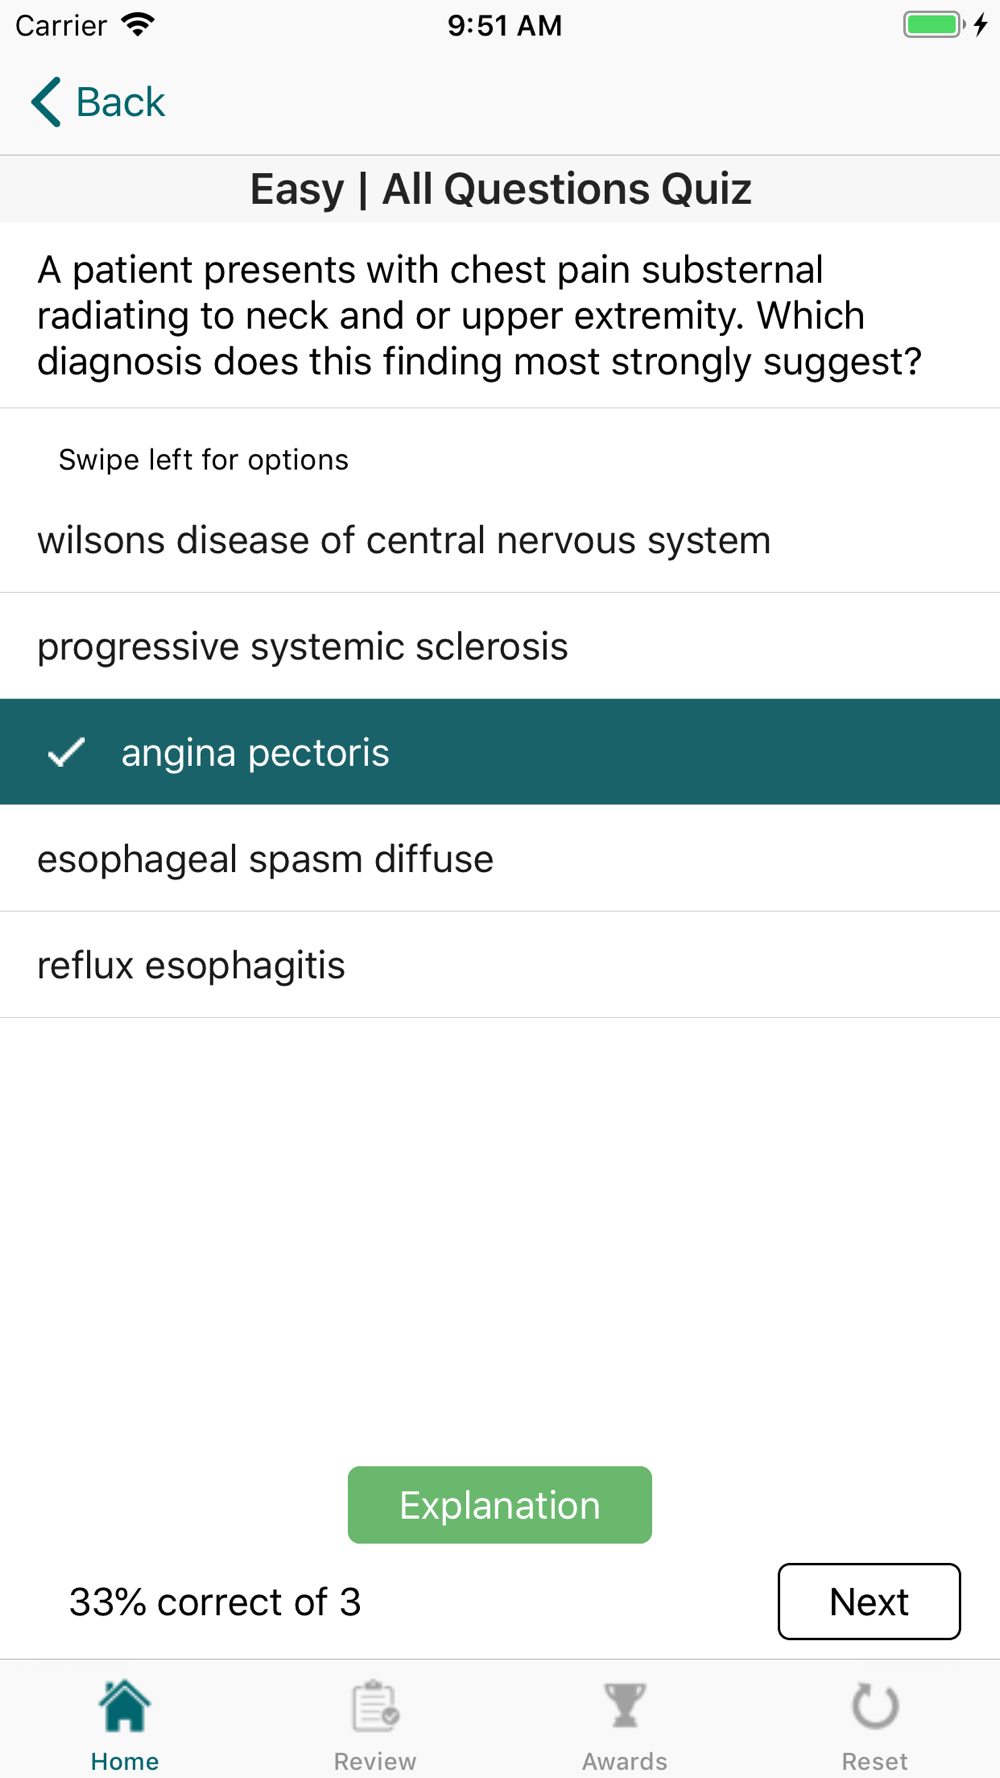Screen dimensions: 1000x1778
Task: Tap the back chevron arrow
Action: pyautogui.click(x=46, y=102)
